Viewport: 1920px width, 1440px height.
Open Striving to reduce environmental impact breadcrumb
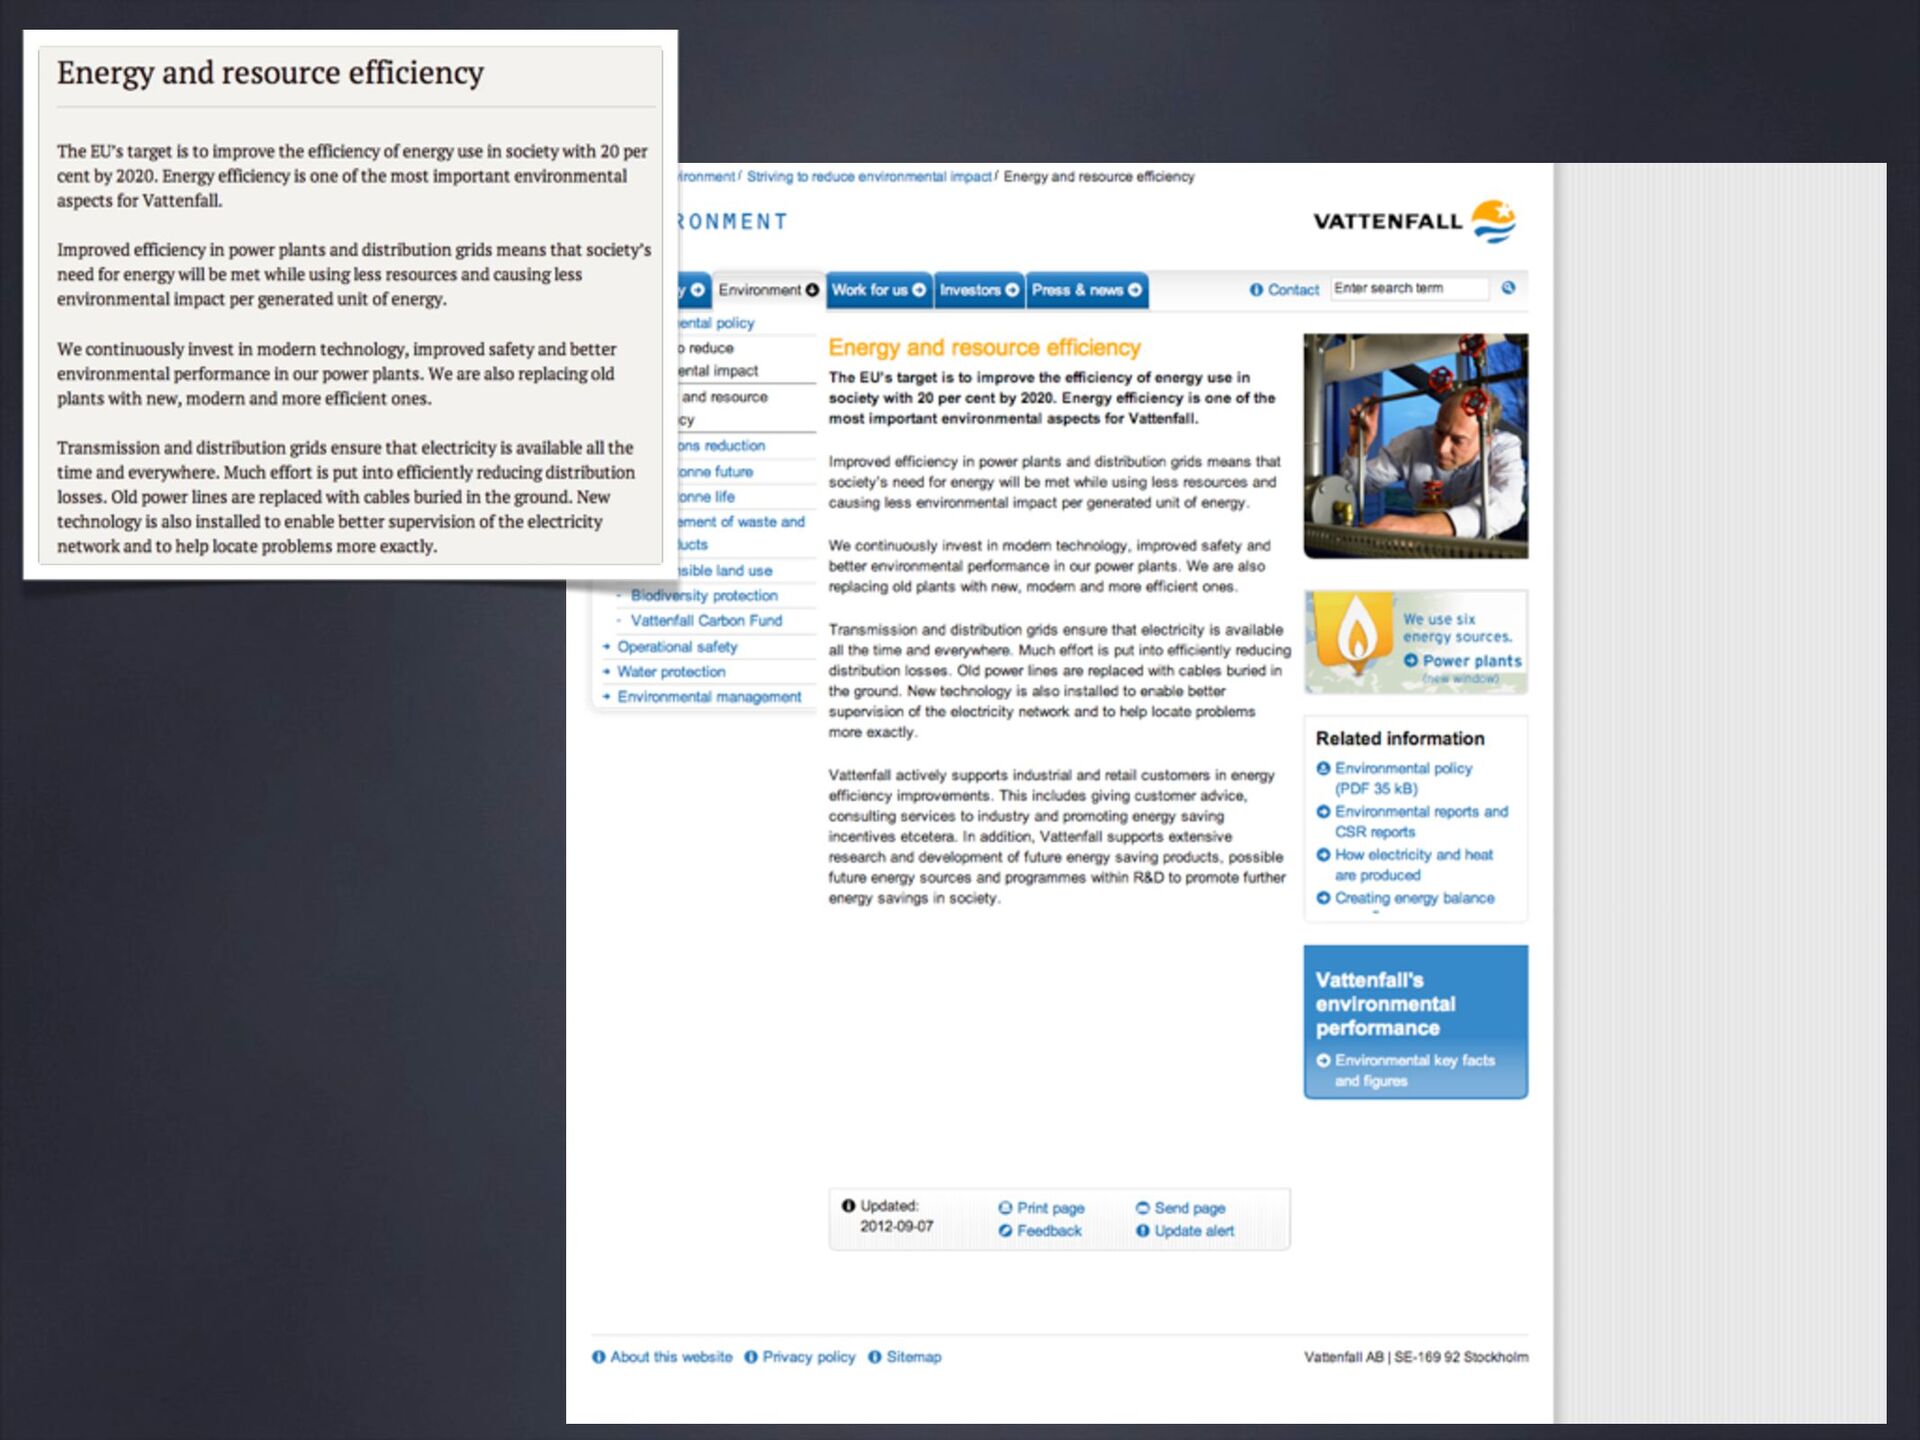pos(869,177)
